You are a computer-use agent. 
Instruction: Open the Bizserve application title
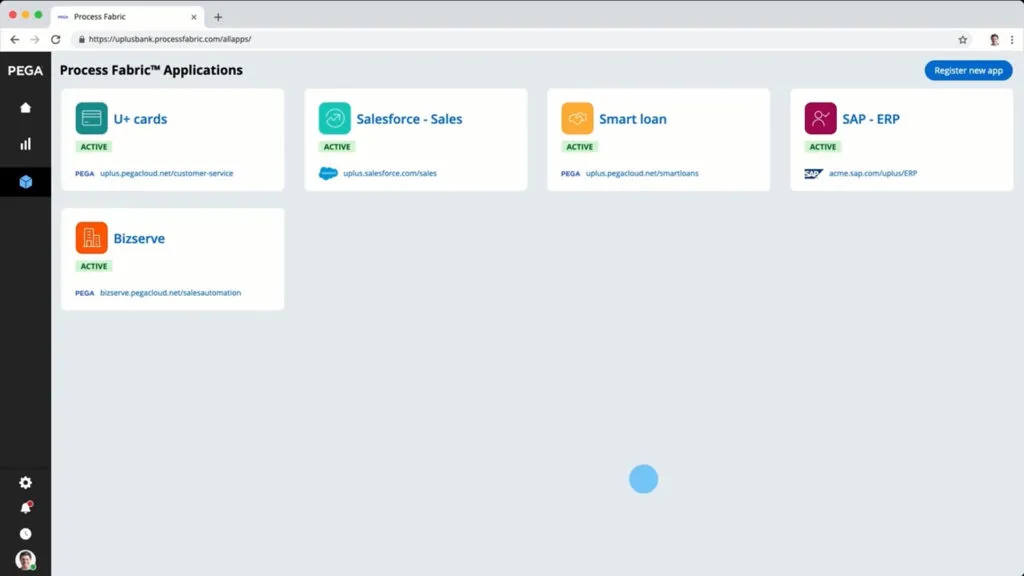(139, 238)
